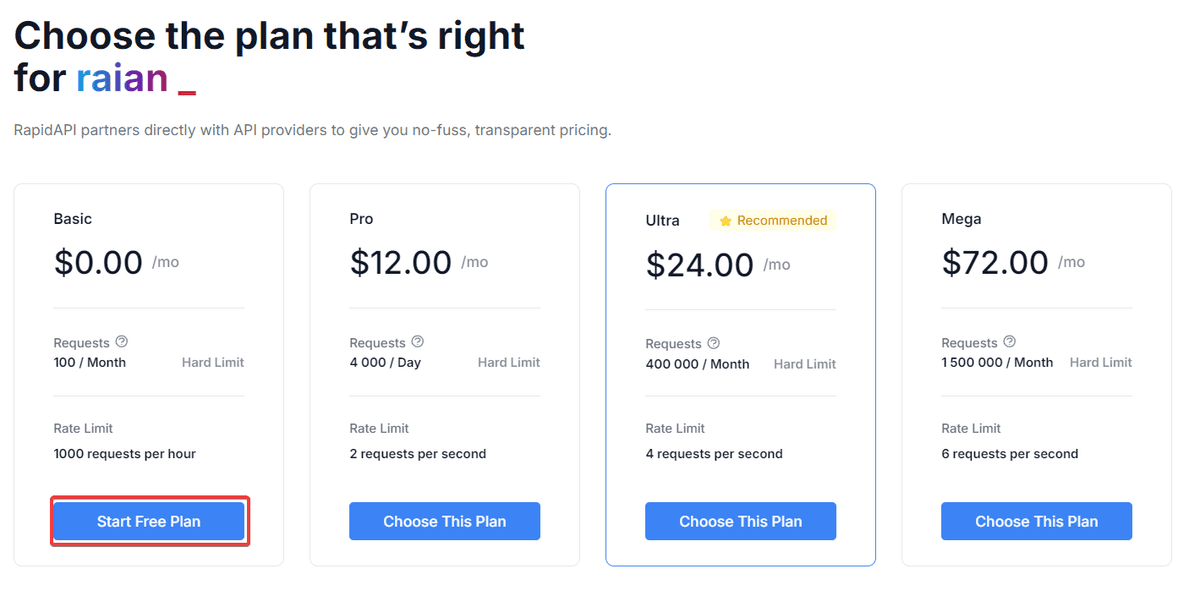Click the $0.00 Basic price
Screen dimensions: 1200x606
click(x=98, y=262)
